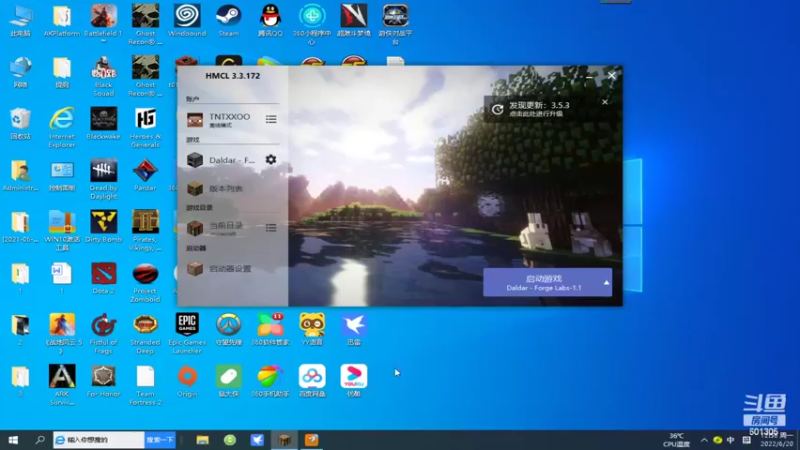Viewport: 800px width, 450px height.
Task: Select the Steam desktop icon
Action: (x=229, y=21)
